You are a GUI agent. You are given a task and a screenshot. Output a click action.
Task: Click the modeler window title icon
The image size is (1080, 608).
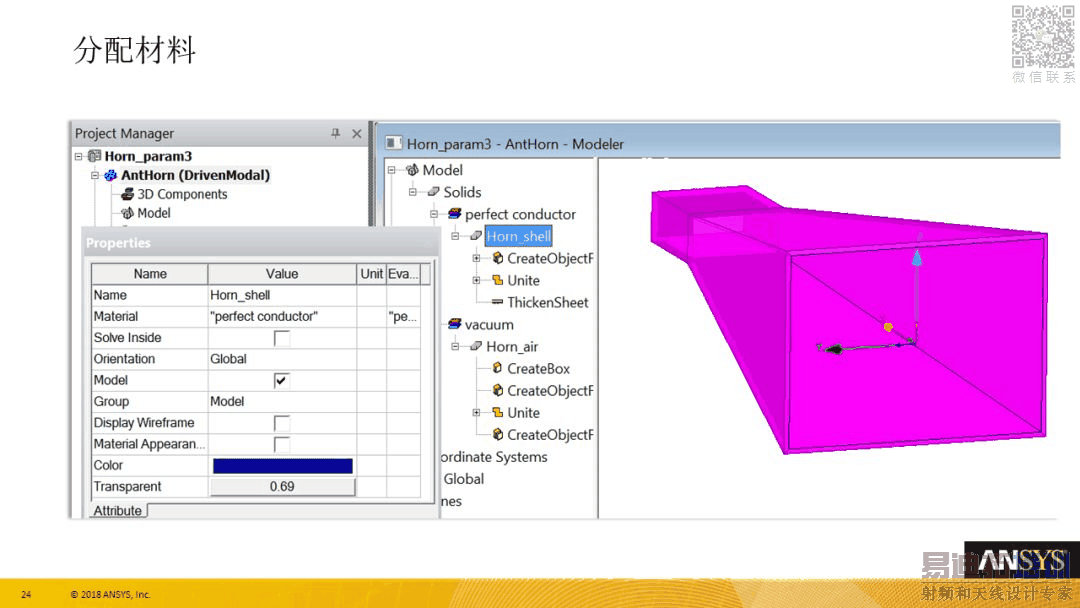coord(393,143)
